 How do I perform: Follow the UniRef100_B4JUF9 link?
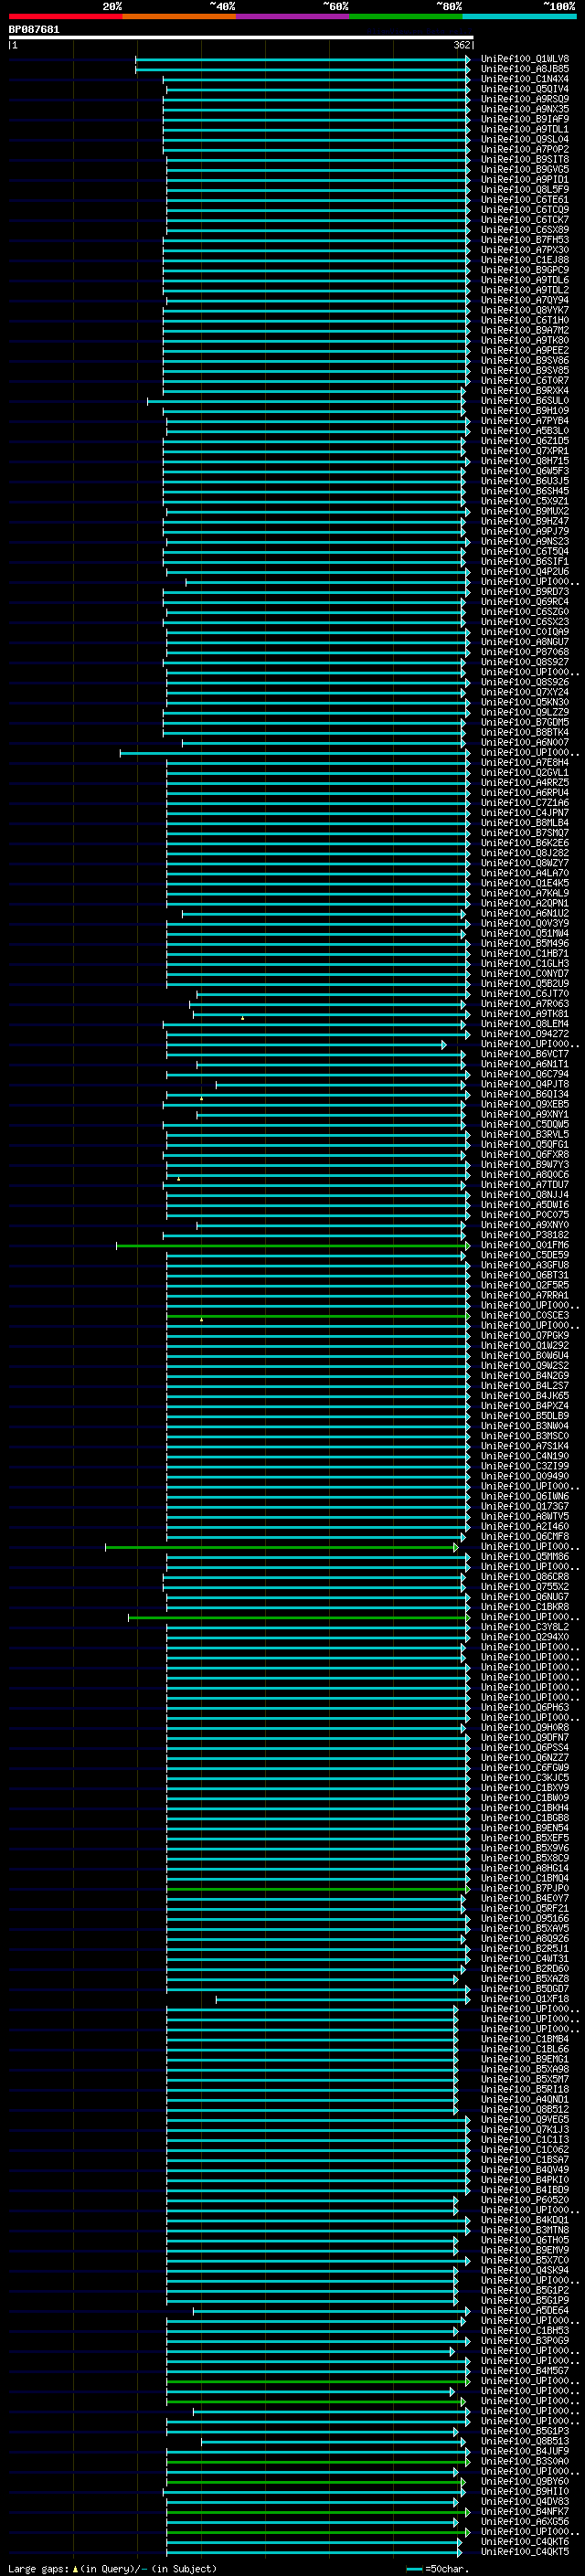[525, 2451]
